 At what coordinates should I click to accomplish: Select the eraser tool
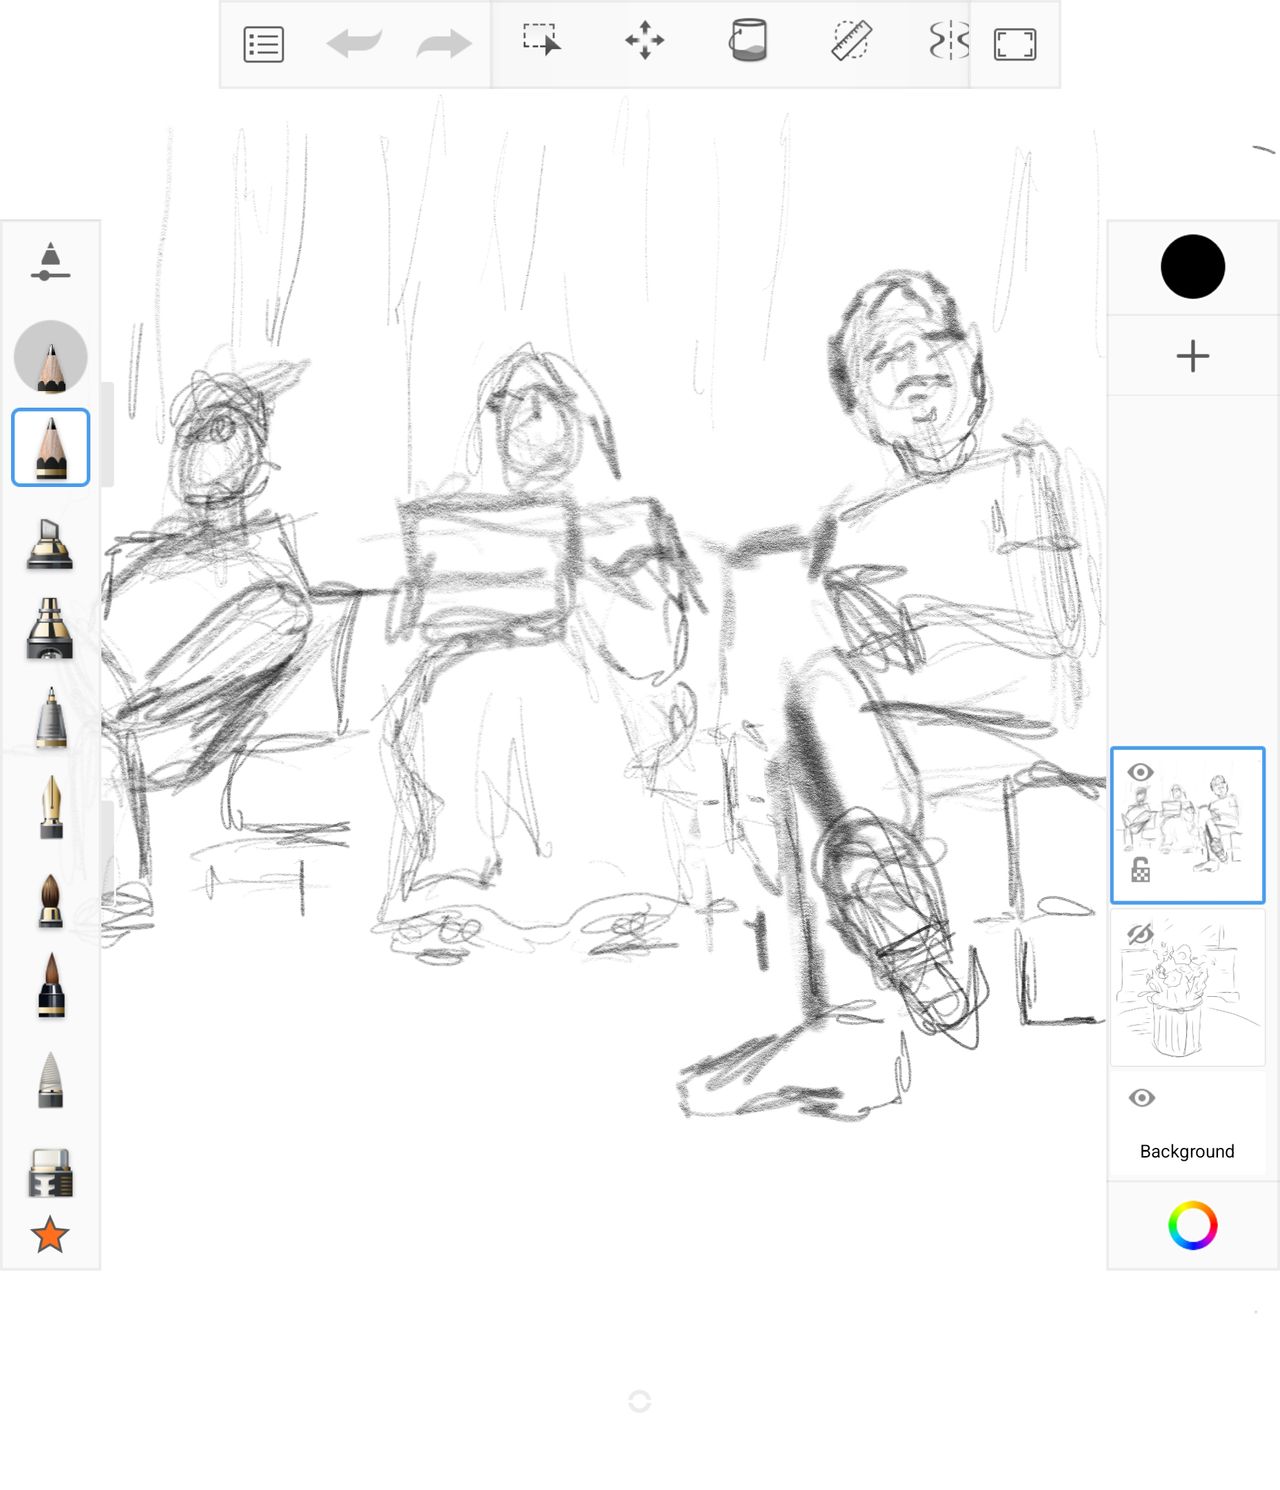(x=50, y=1172)
